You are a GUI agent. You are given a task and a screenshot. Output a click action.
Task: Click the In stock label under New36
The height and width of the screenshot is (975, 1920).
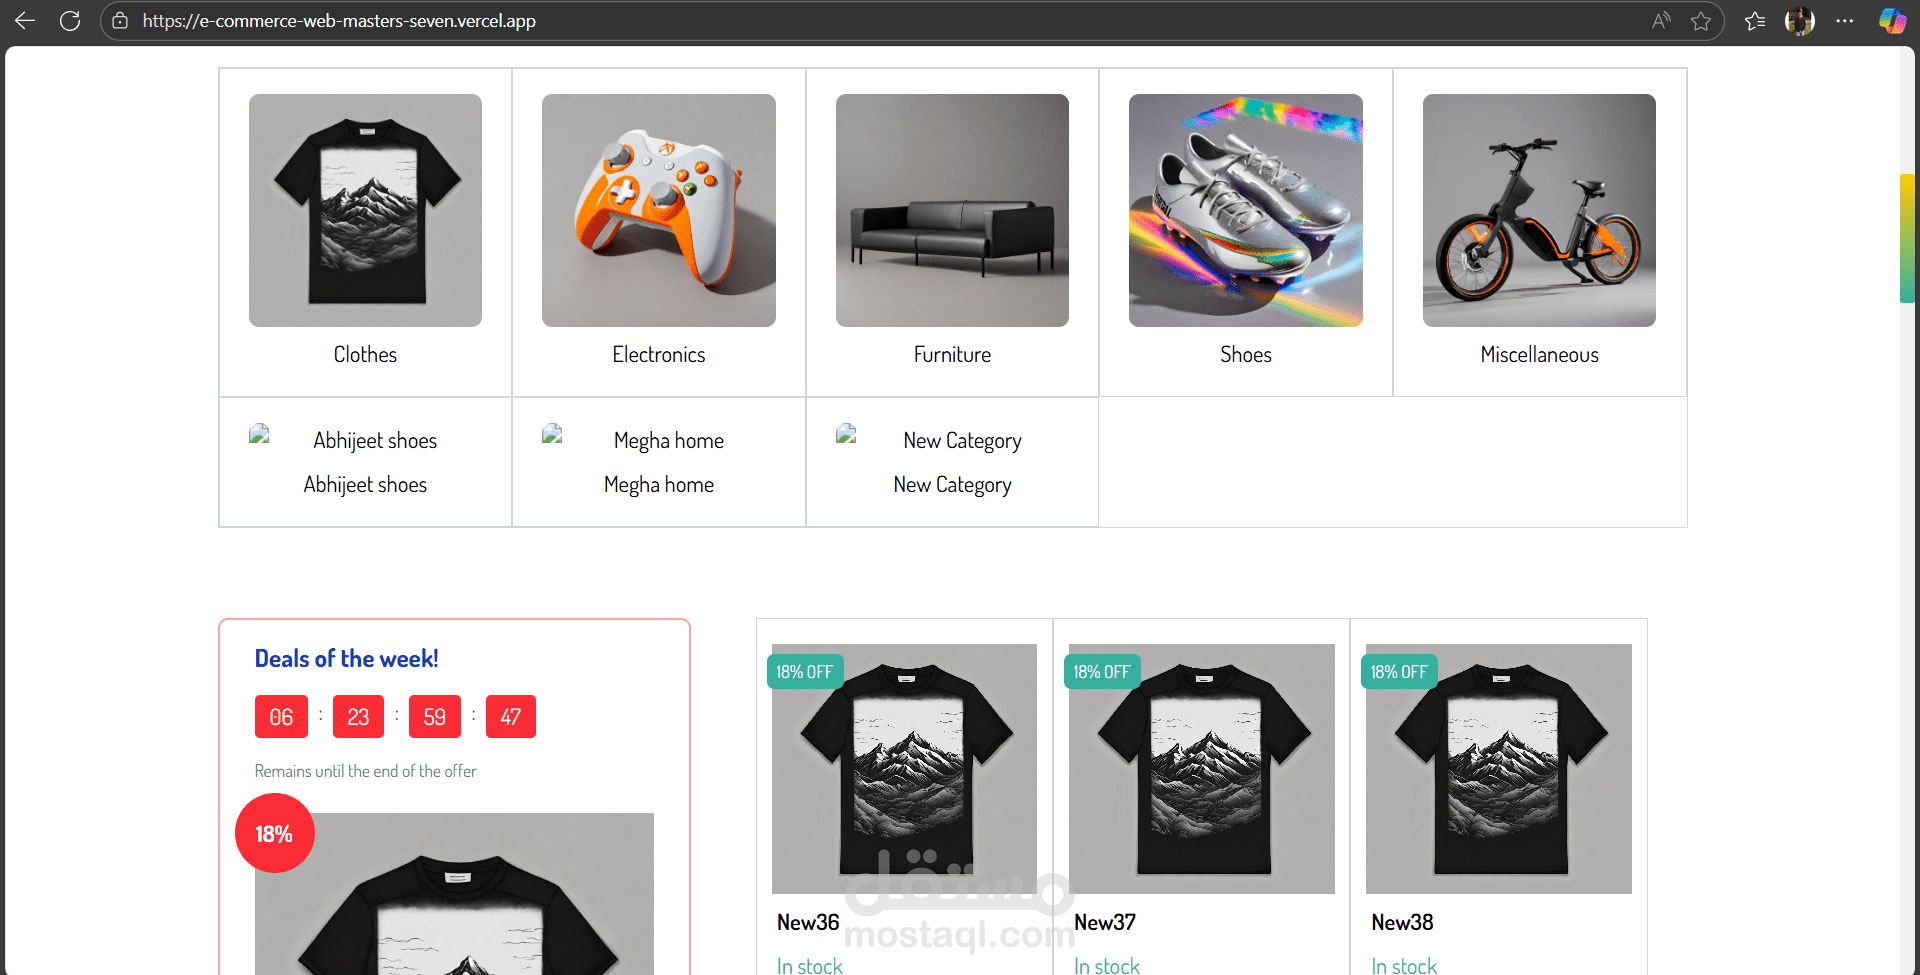[810, 966]
